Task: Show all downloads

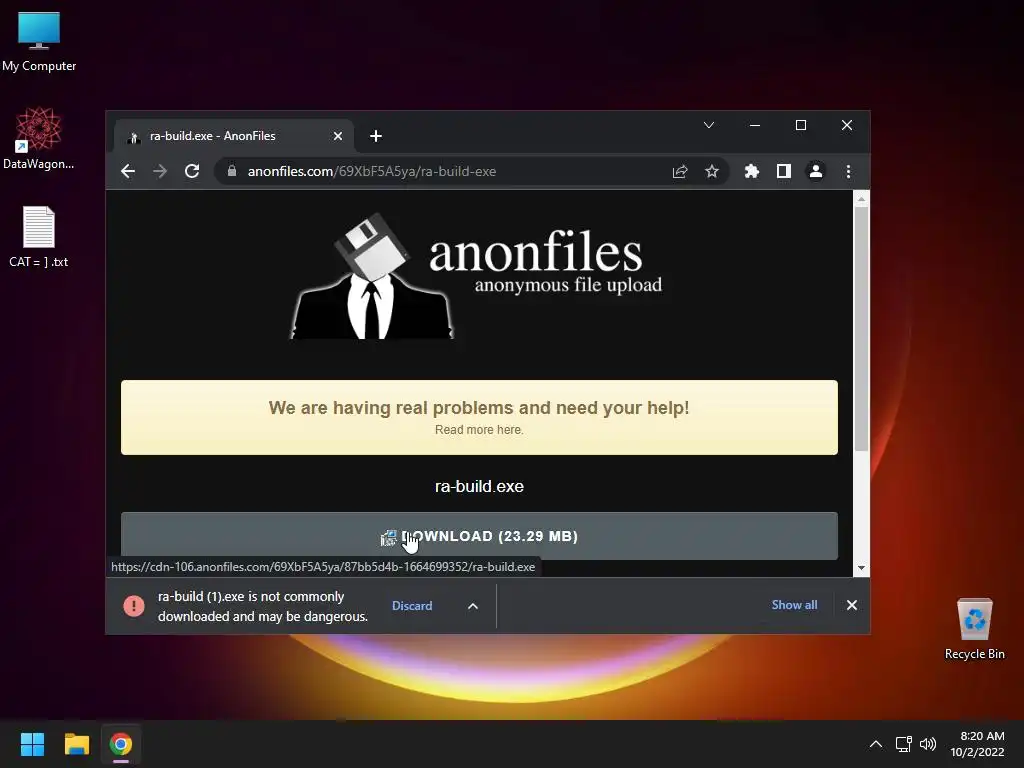Action: (794, 605)
